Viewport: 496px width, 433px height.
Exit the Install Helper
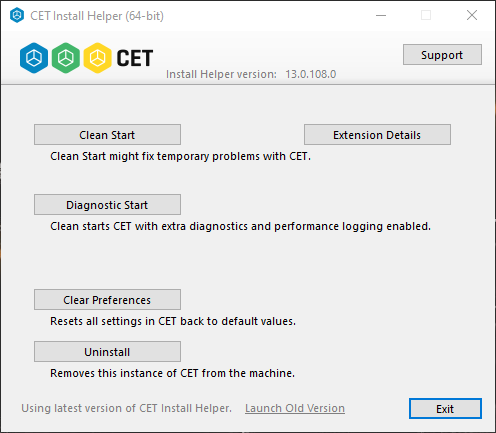click(445, 409)
